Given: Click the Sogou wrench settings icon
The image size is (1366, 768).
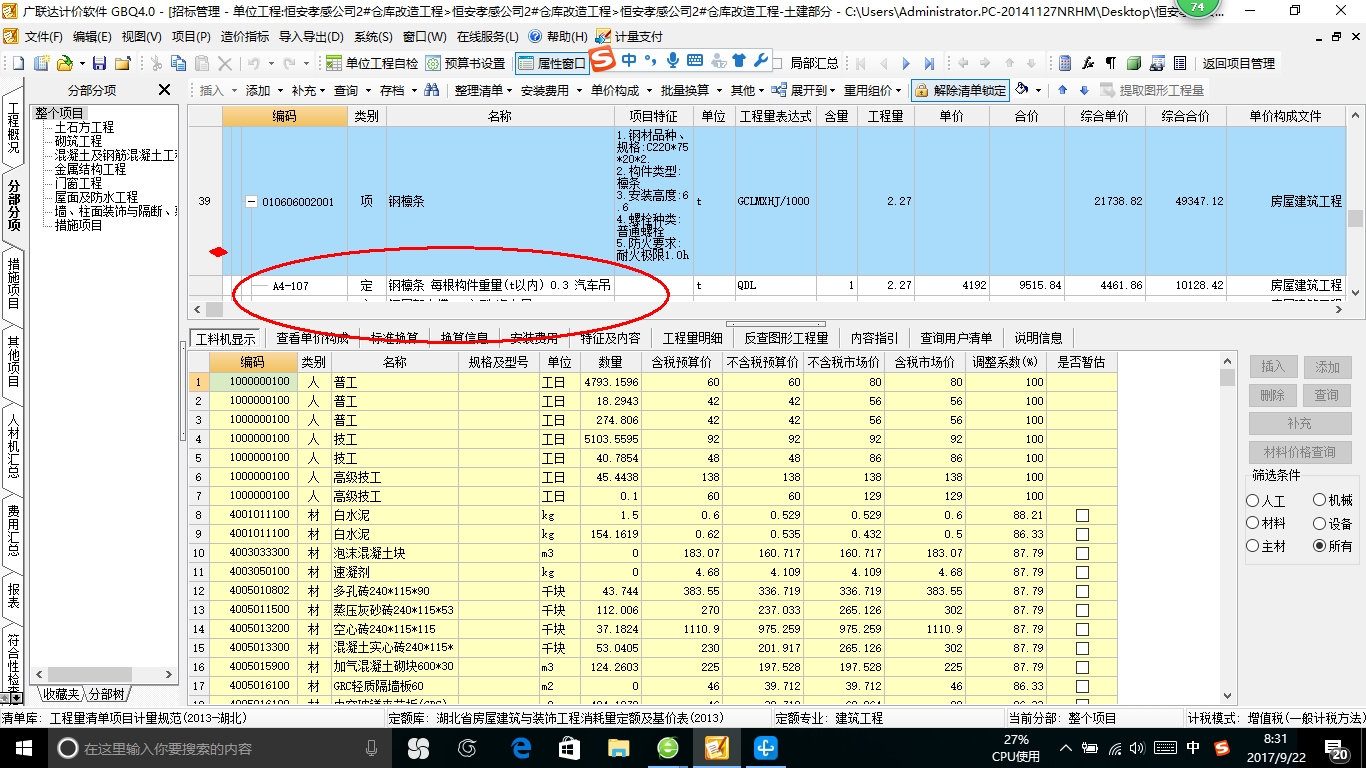Looking at the screenshot, I should [x=761, y=60].
